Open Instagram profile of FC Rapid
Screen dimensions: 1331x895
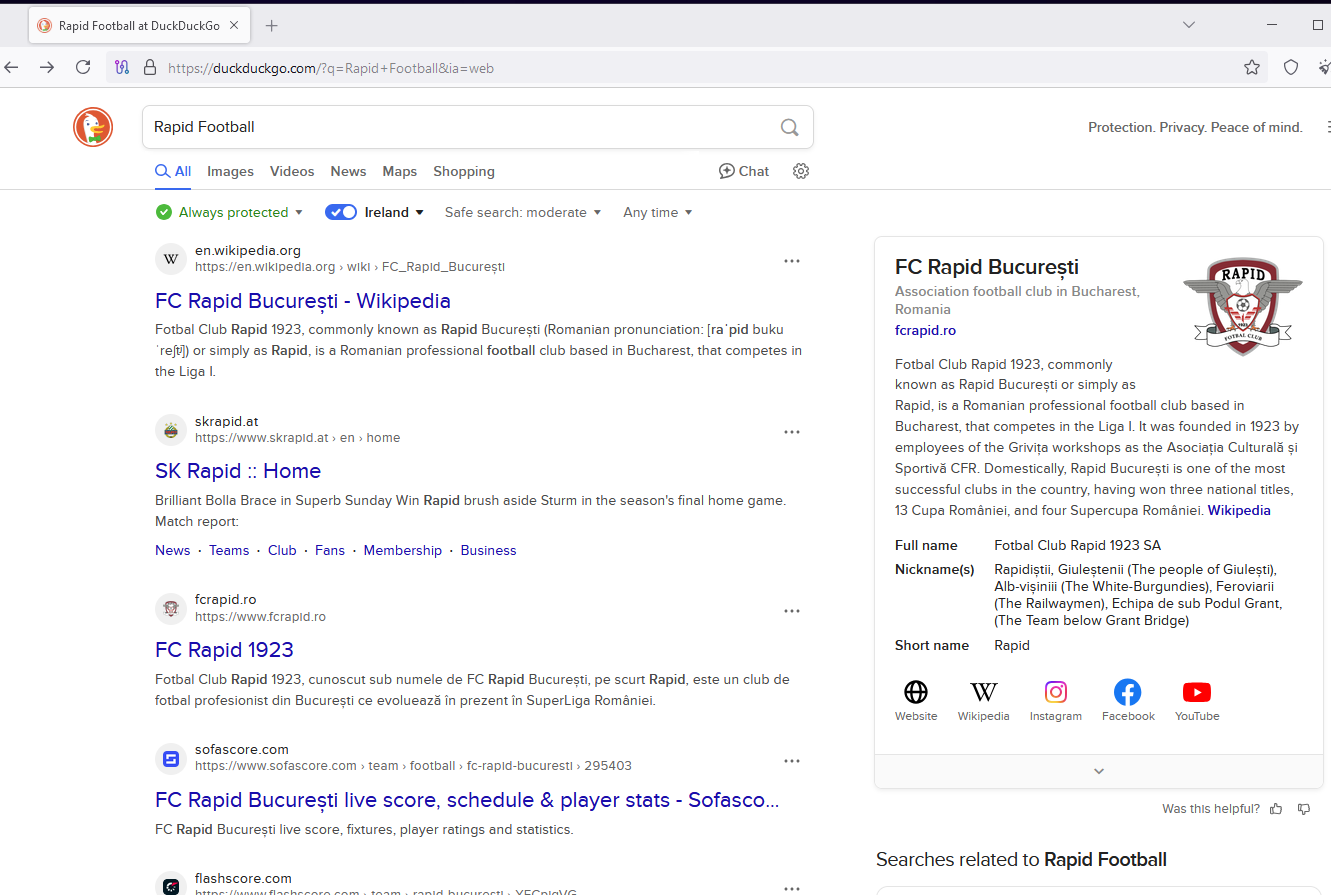pos(1056,701)
